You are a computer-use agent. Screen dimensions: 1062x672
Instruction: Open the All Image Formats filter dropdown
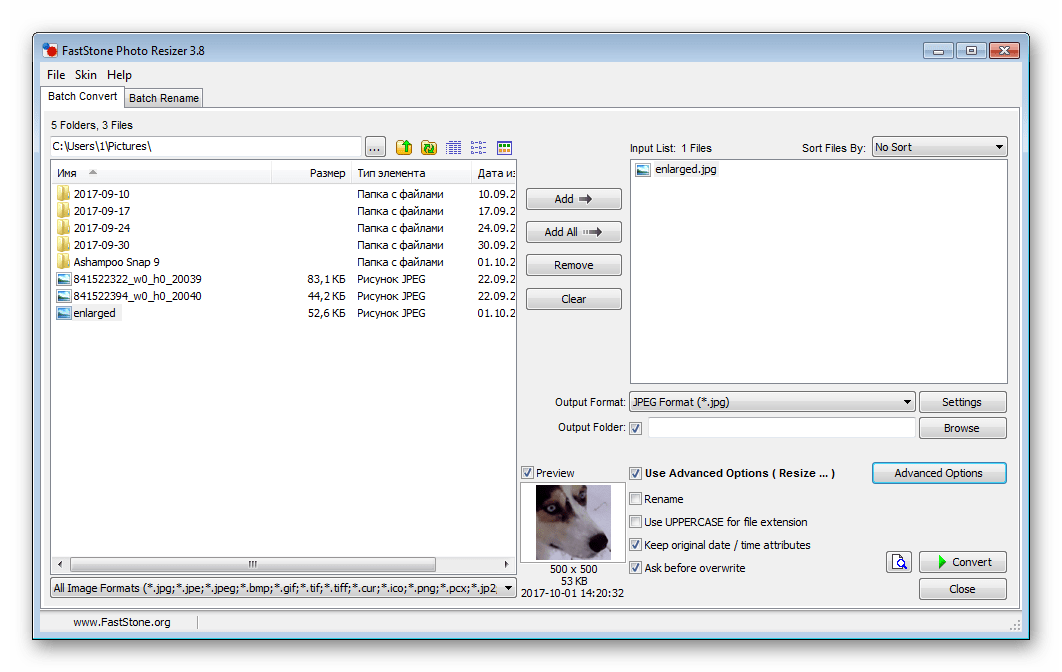283,588
